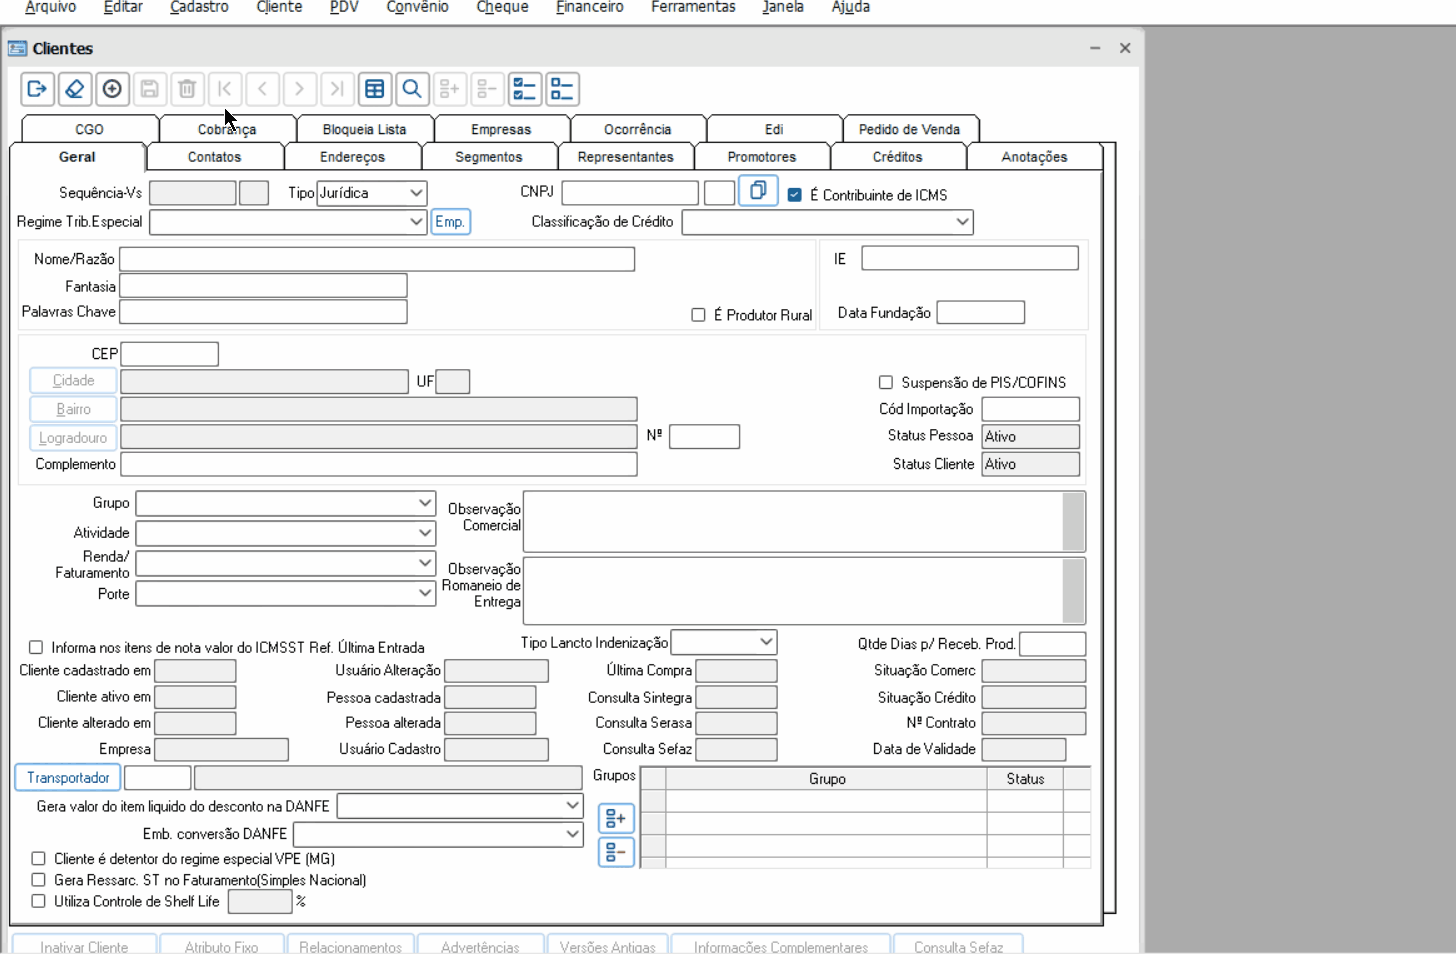Screen dimensions: 1456x954
Task: Click the Status column header in Grupos table
Action: point(1025,778)
